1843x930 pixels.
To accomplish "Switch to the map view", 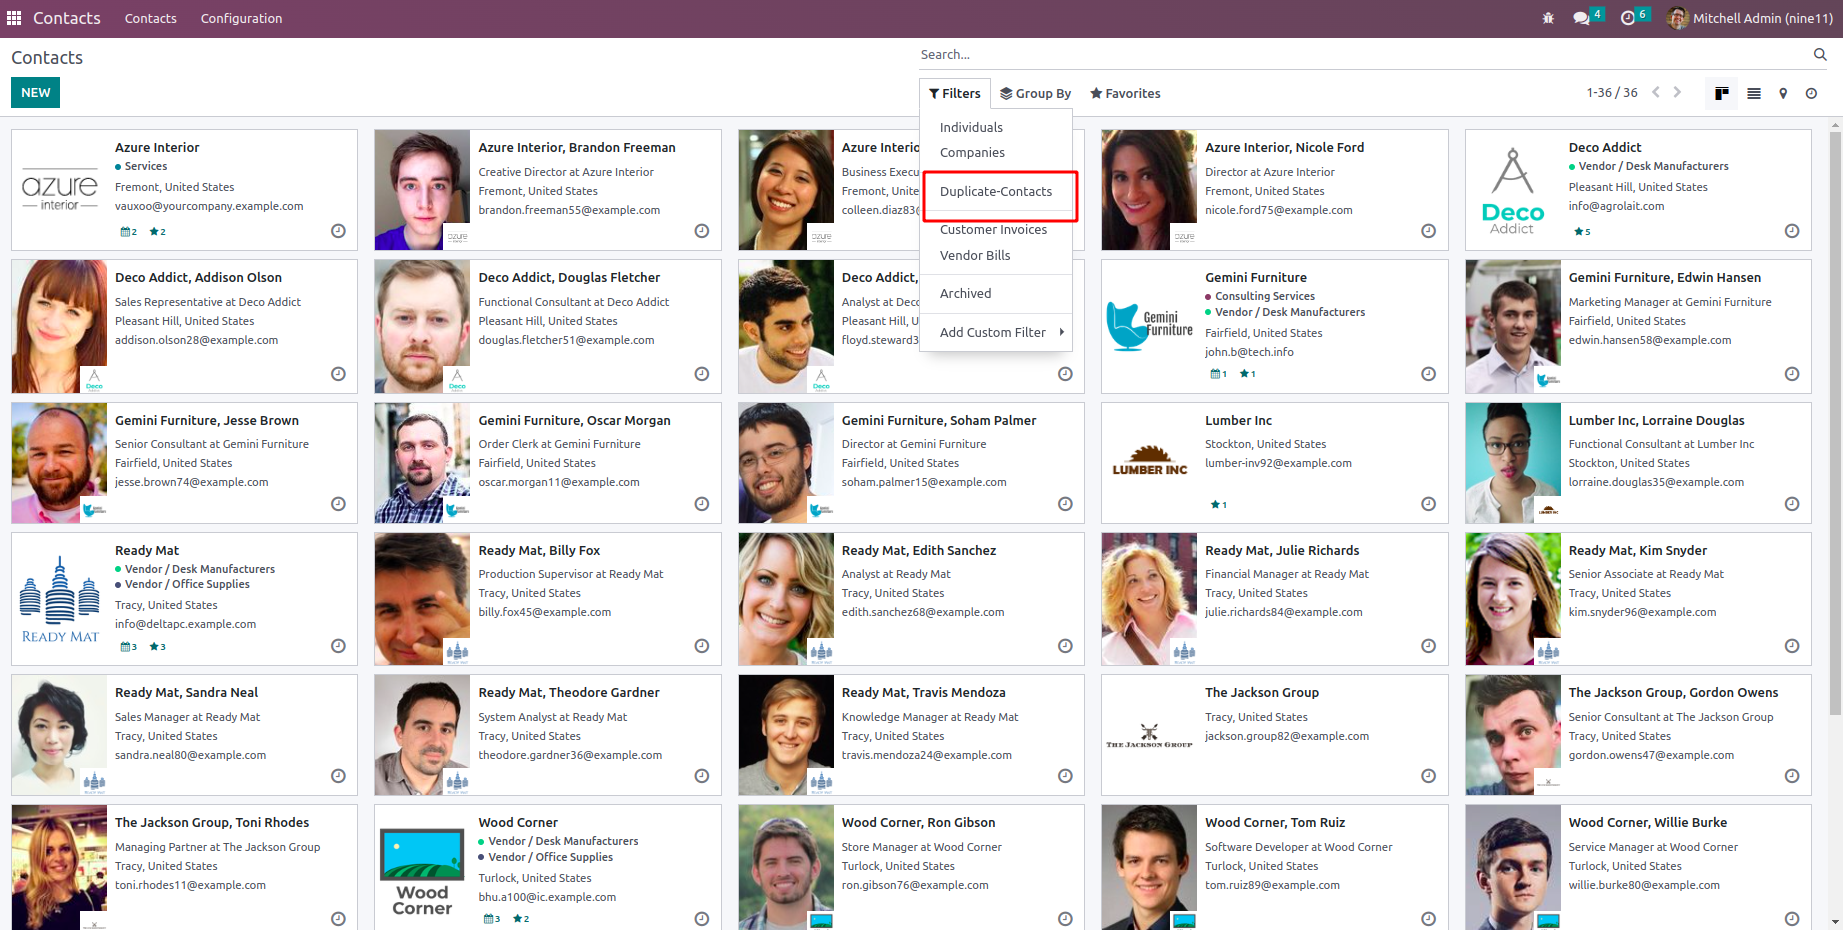I will [x=1783, y=93].
